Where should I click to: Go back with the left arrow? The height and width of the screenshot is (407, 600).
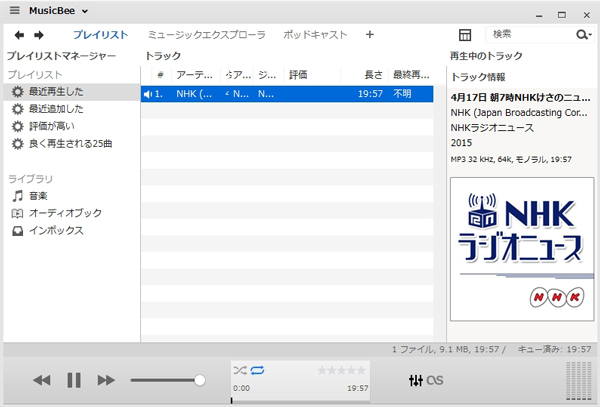pyautogui.click(x=19, y=35)
